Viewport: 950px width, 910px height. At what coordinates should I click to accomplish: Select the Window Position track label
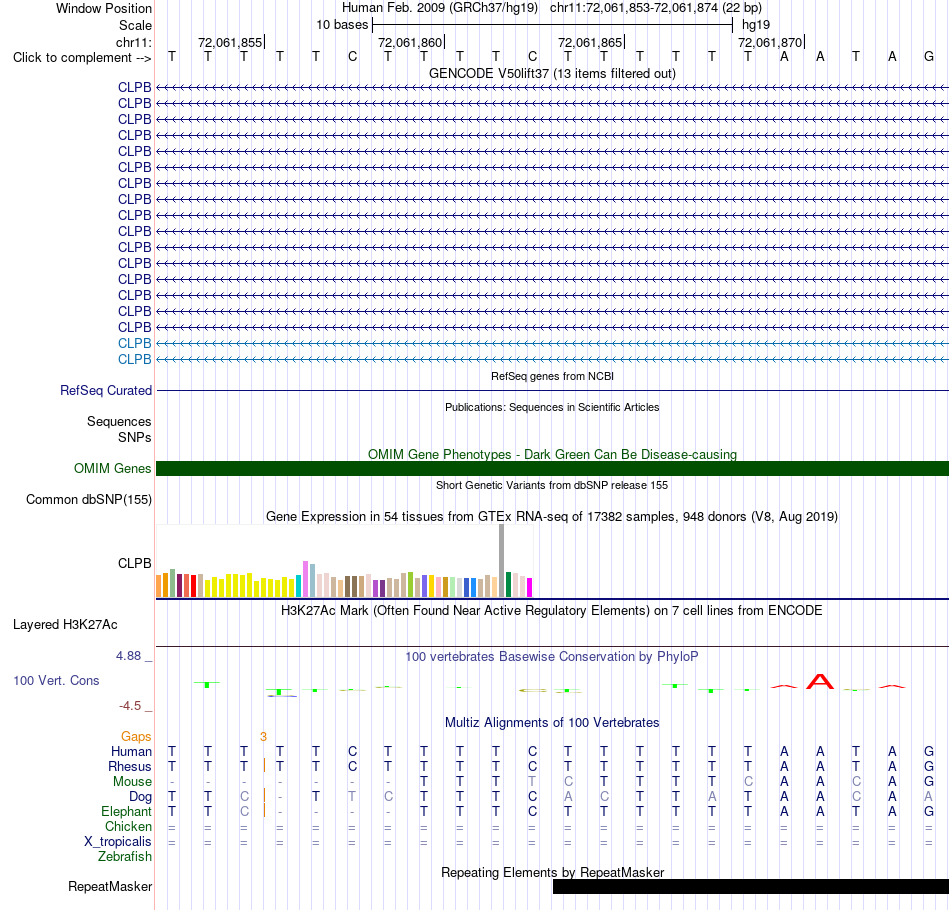pyautogui.click(x=104, y=8)
